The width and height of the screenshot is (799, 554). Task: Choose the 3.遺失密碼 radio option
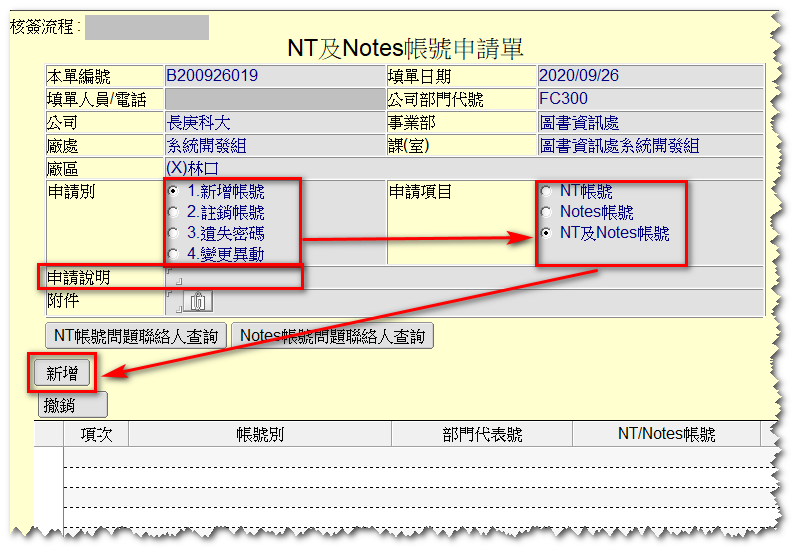[174, 233]
